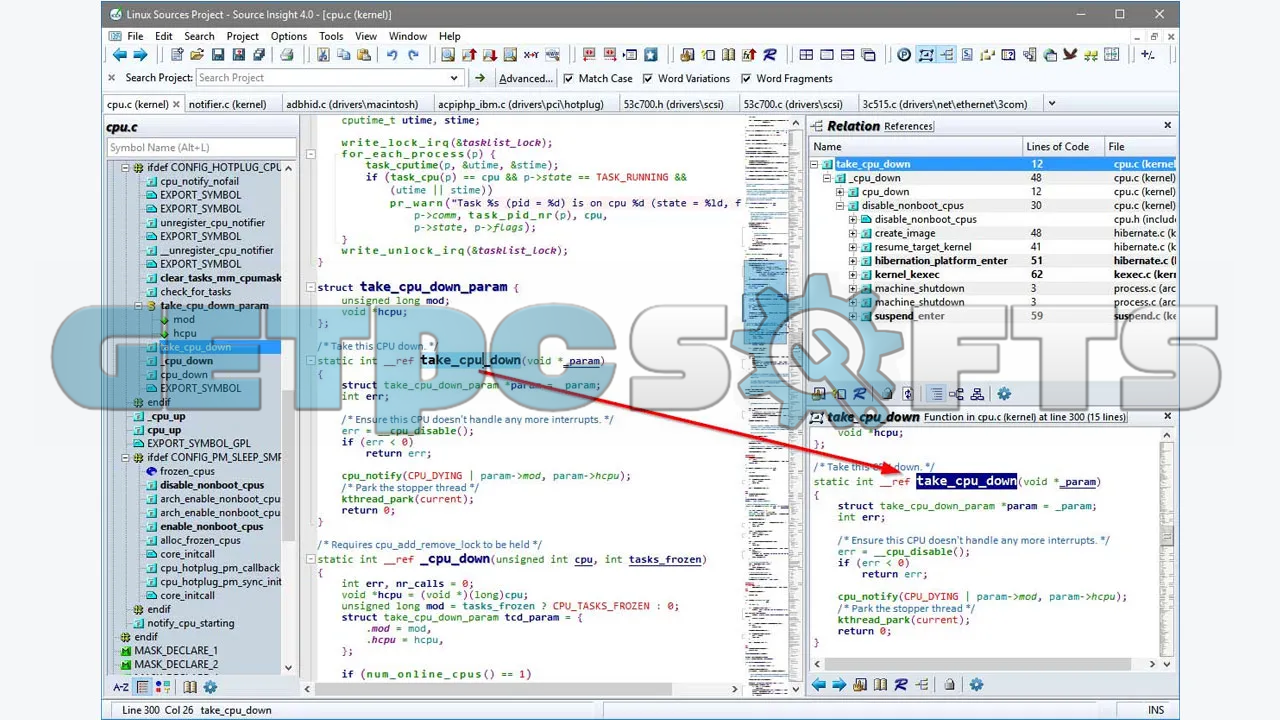Open symbol panel settings gear
Screen dimensions: 1280x720
[x=210, y=687]
